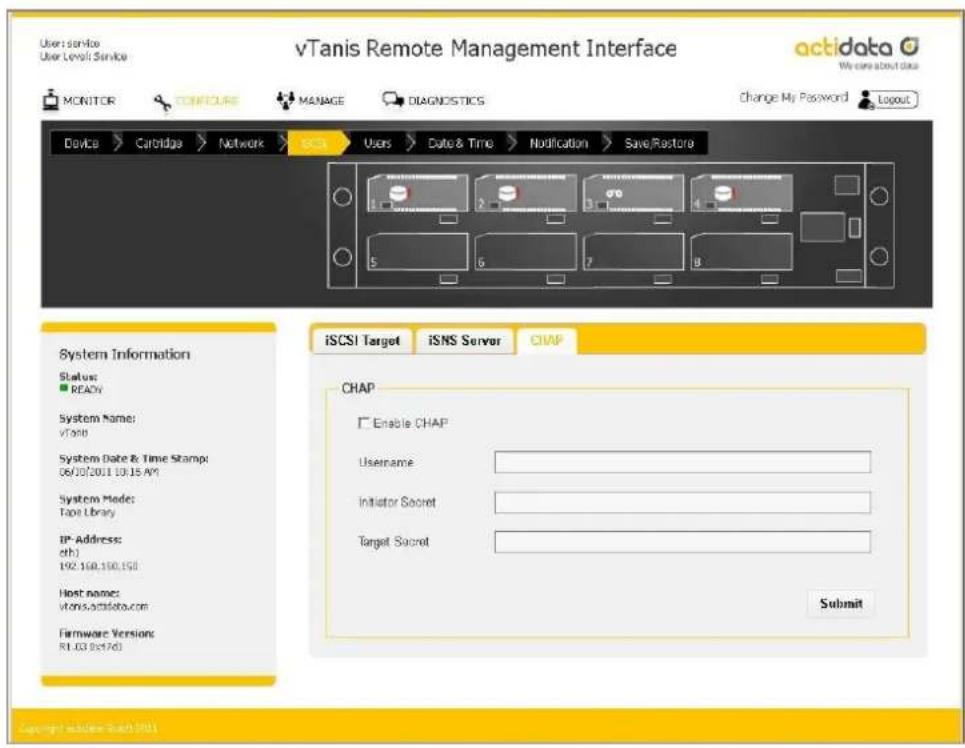Image resolution: width=965 pixels, height=748 pixels.
Task: Select disk cartridge in slot 1
Action: click(x=417, y=194)
